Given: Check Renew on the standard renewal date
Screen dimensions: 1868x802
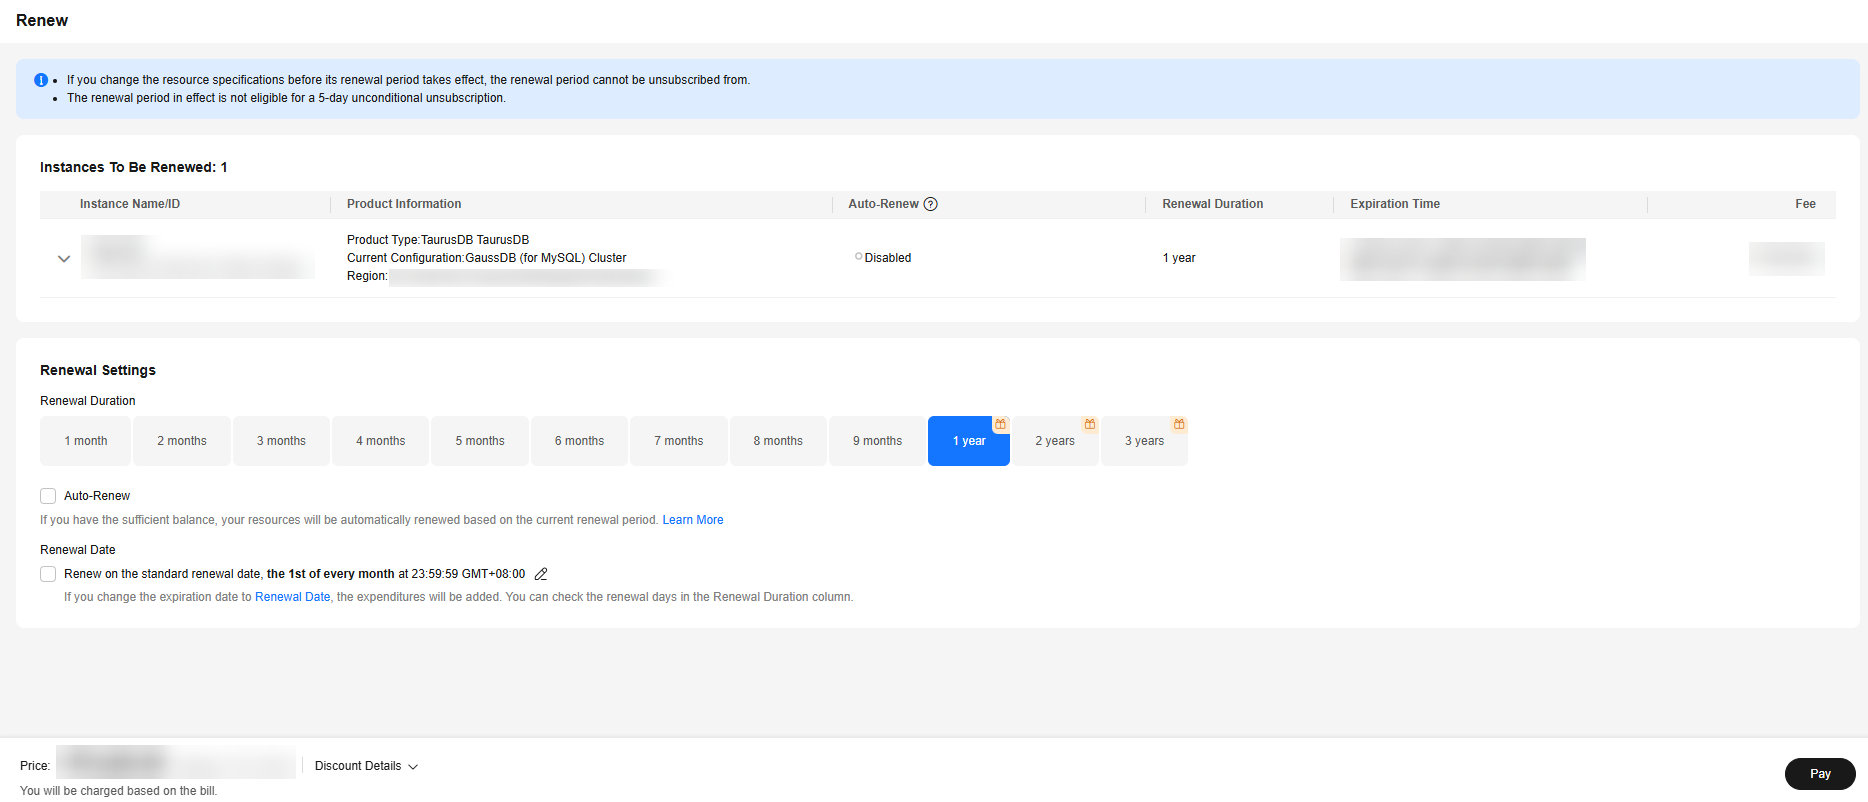Looking at the screenshot, I should (48, 574).
